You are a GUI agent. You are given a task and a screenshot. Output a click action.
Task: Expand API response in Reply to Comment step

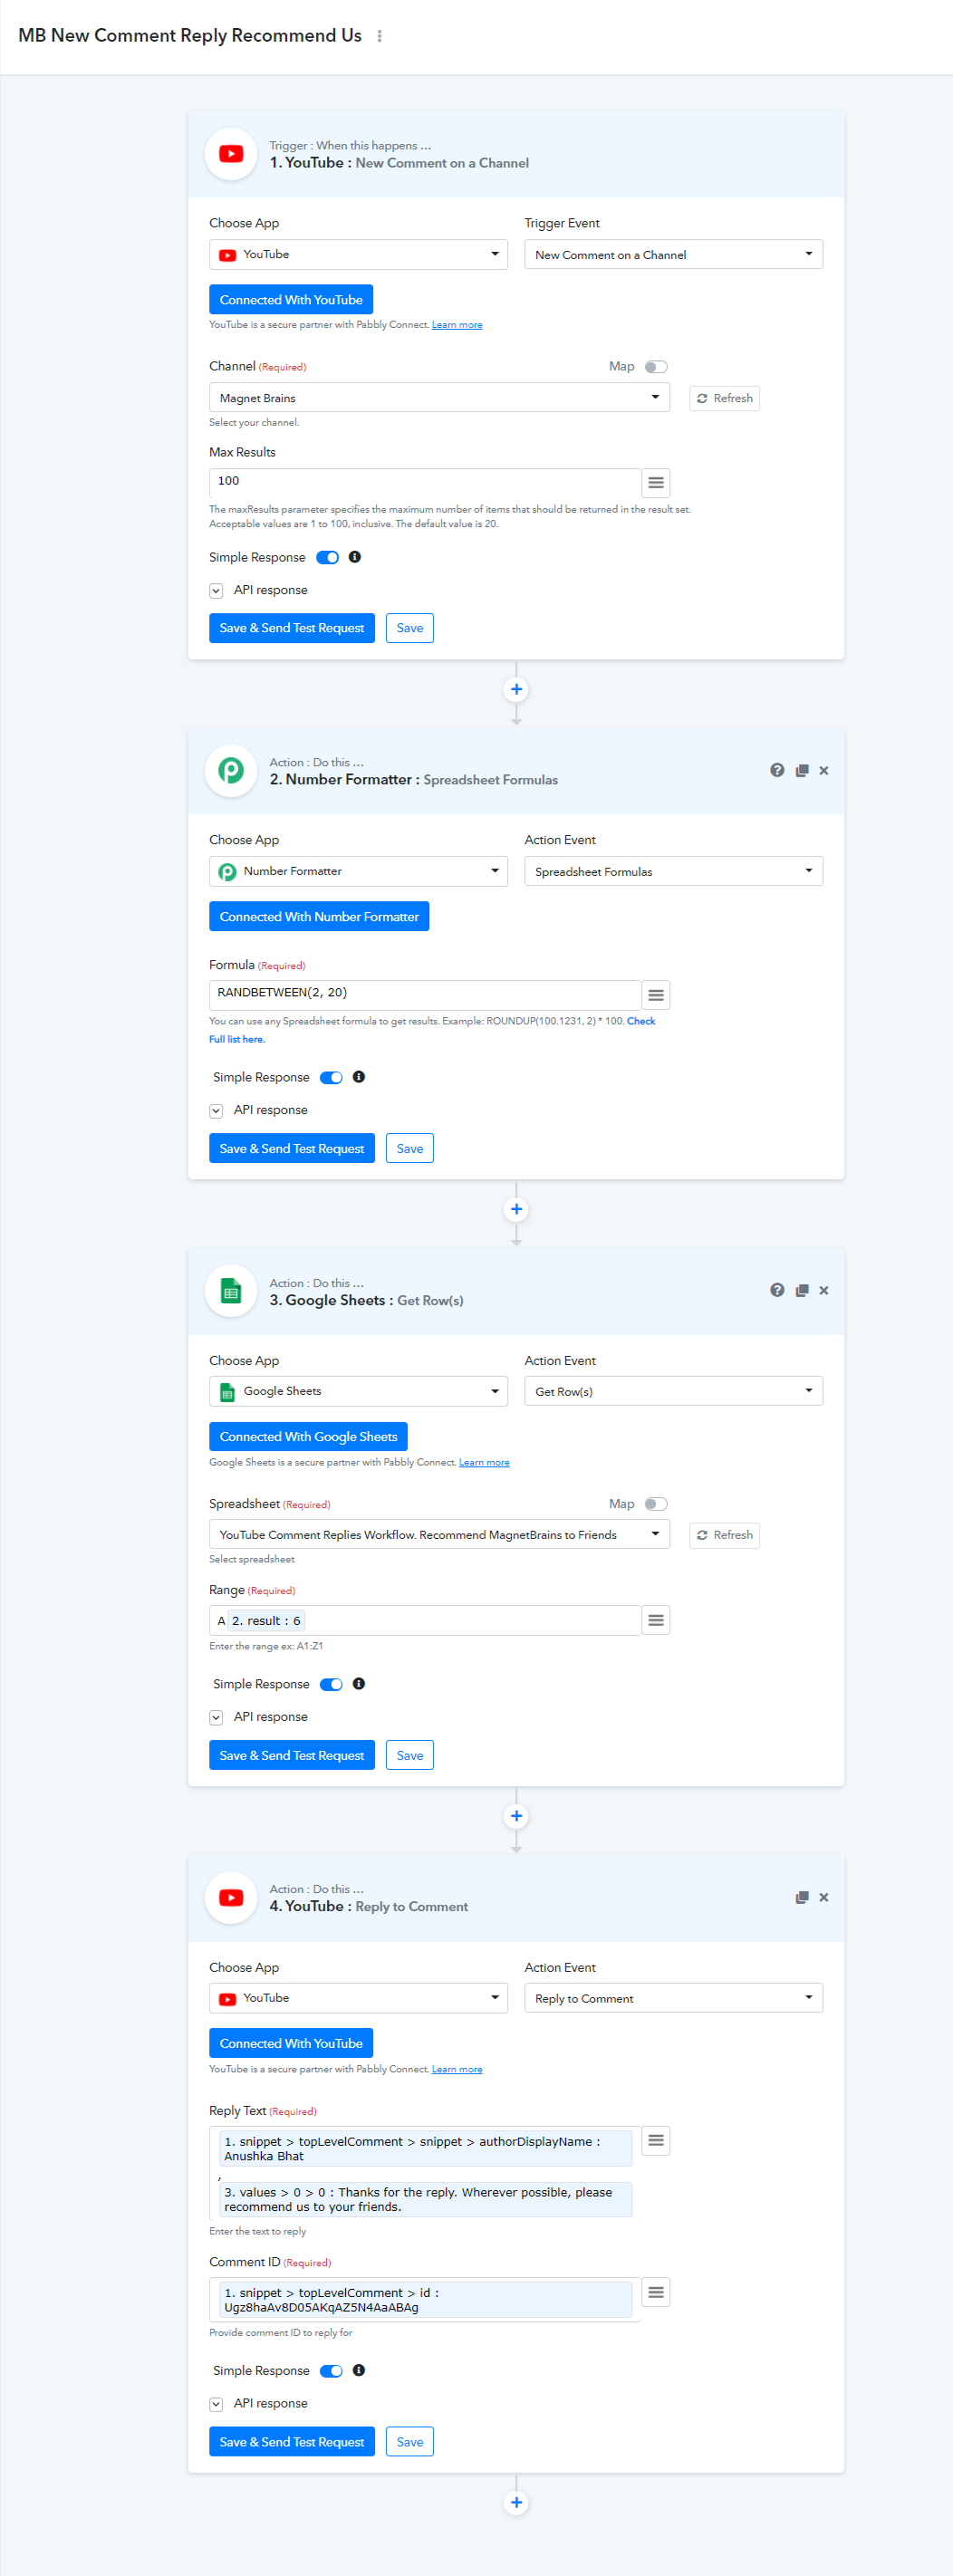pos(216,2405)
